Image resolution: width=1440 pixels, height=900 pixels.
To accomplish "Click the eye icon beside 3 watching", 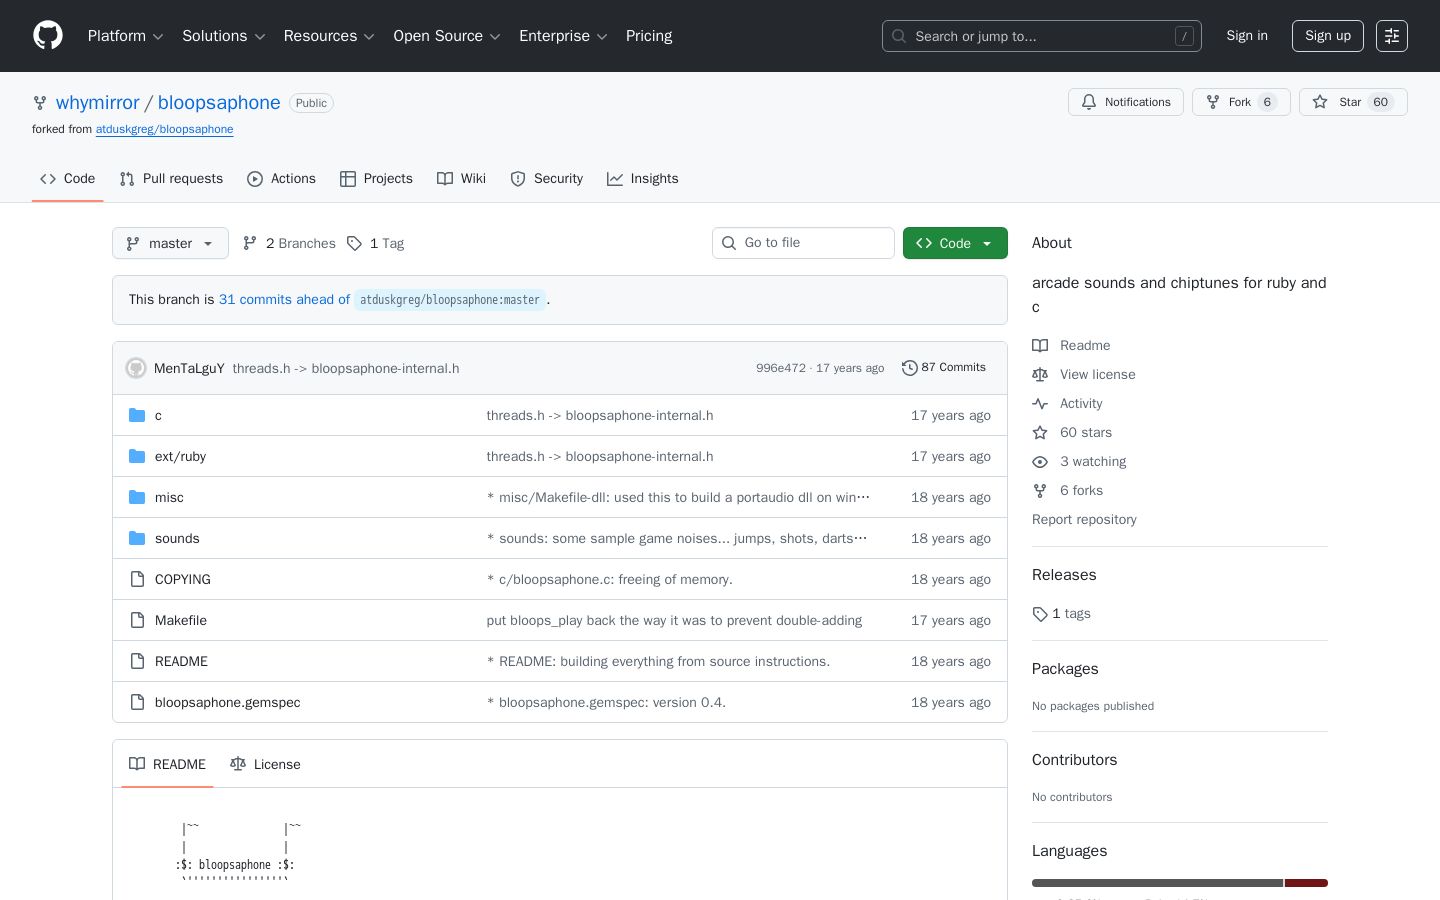I will 1040,461.
